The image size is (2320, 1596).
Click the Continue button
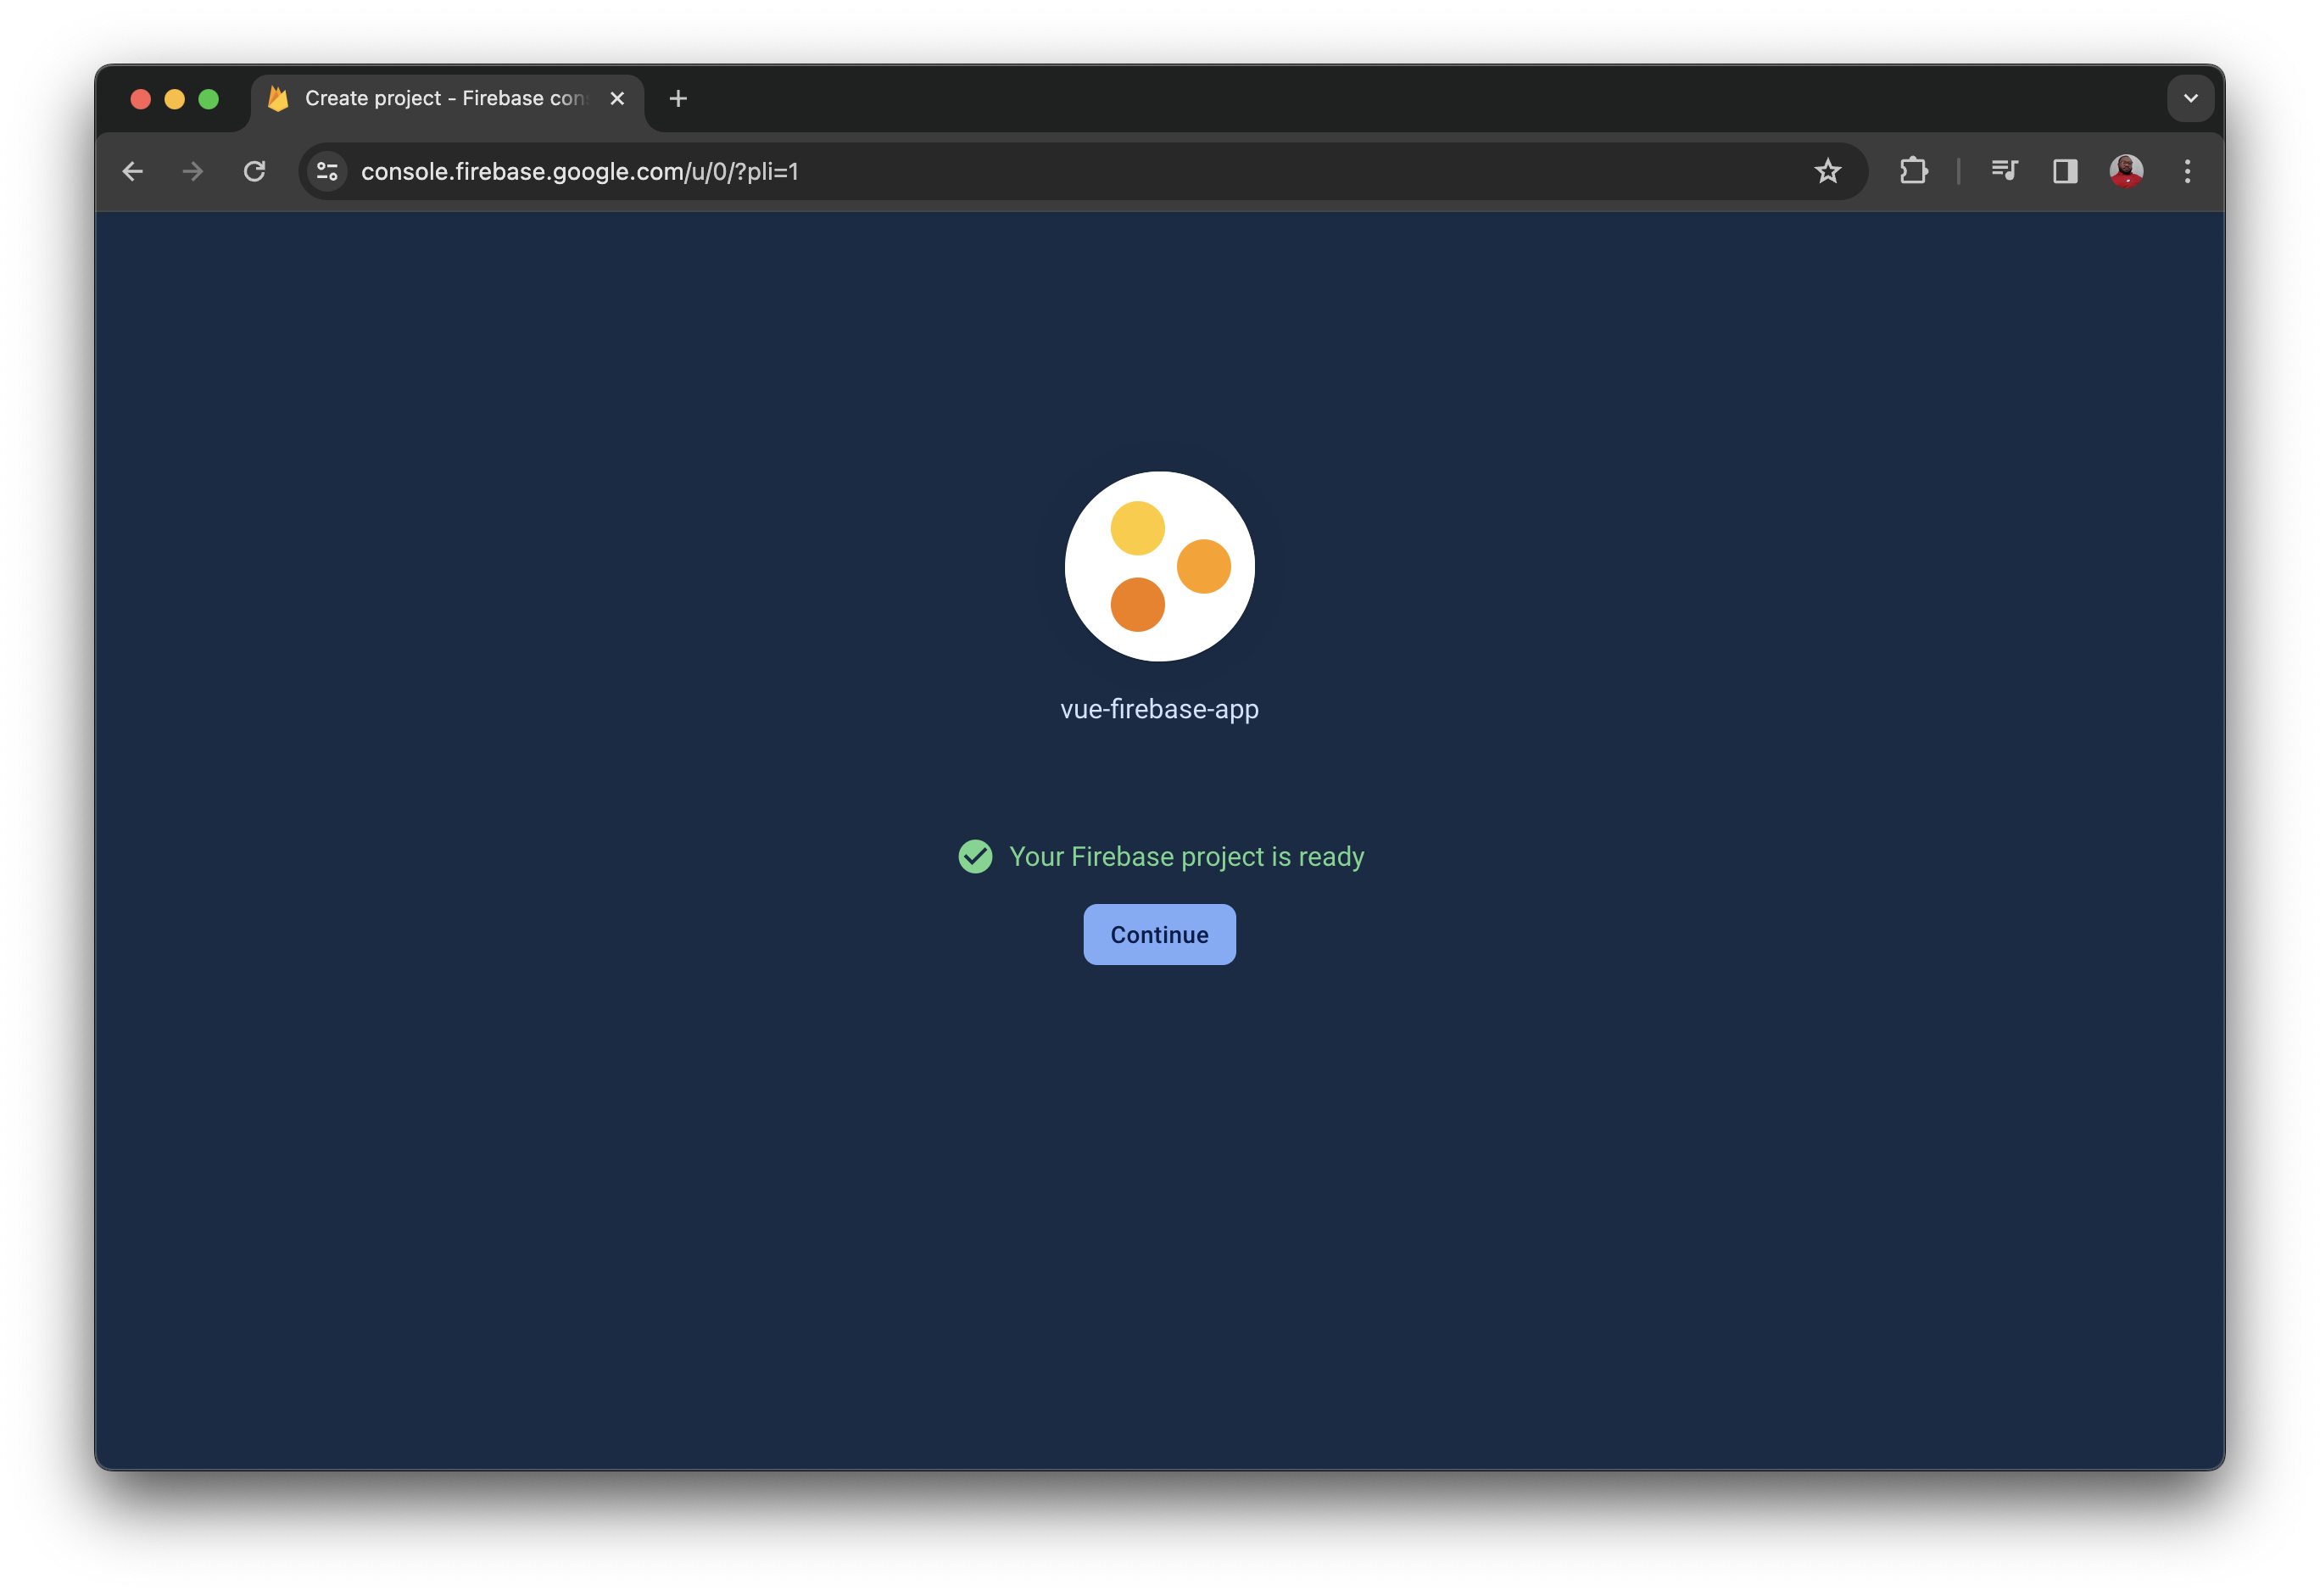[x=1159, y=934]
